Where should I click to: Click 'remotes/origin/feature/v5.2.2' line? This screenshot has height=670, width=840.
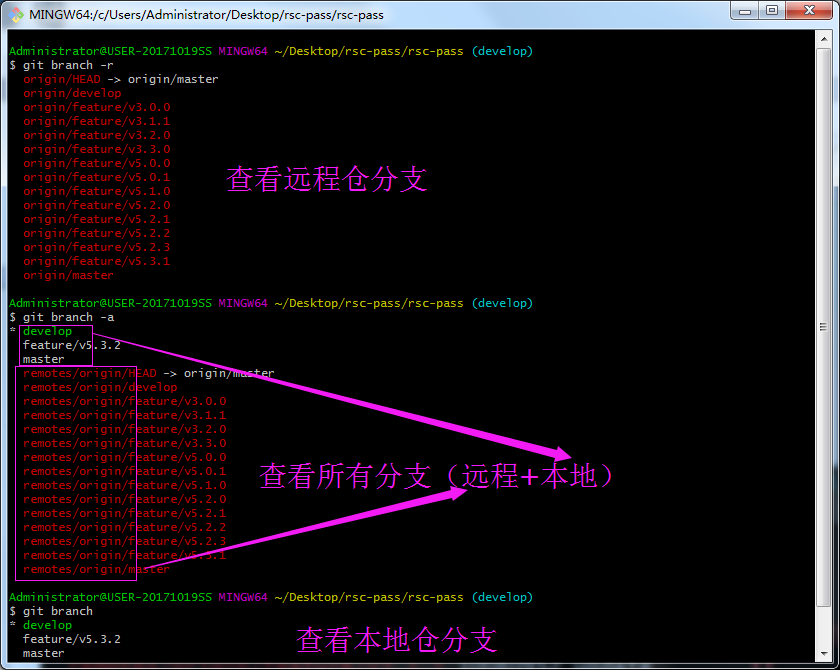pyautogui.click(x=124, y=527)
